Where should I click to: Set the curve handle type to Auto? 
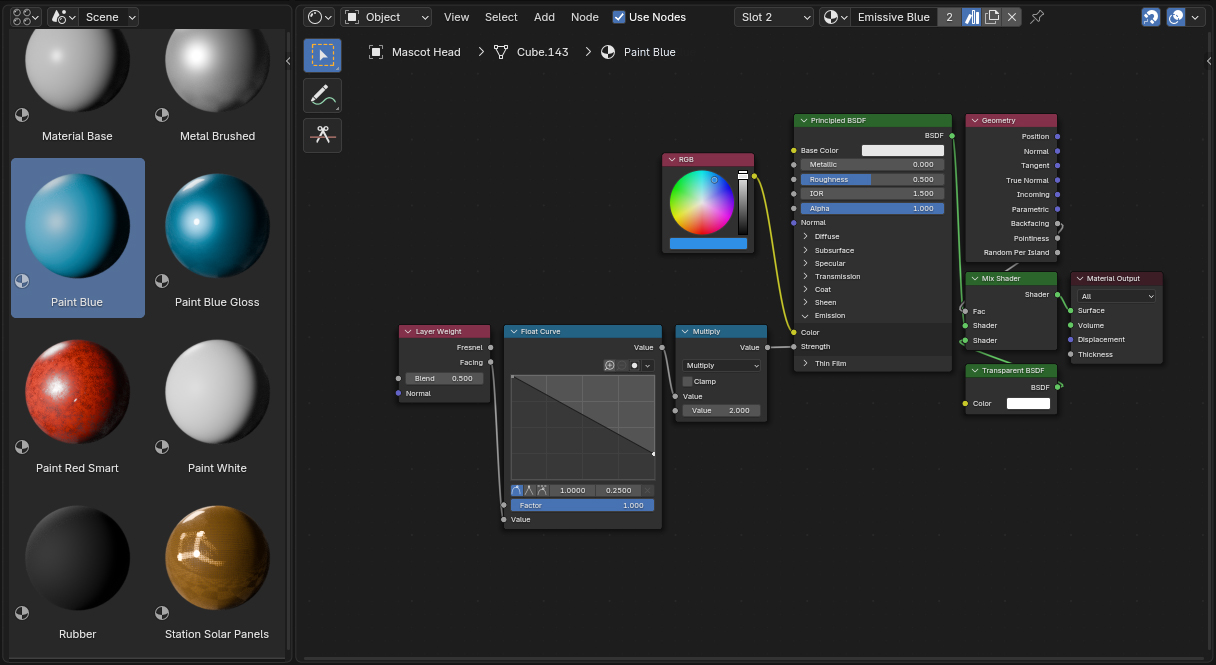tap(517, 490)
